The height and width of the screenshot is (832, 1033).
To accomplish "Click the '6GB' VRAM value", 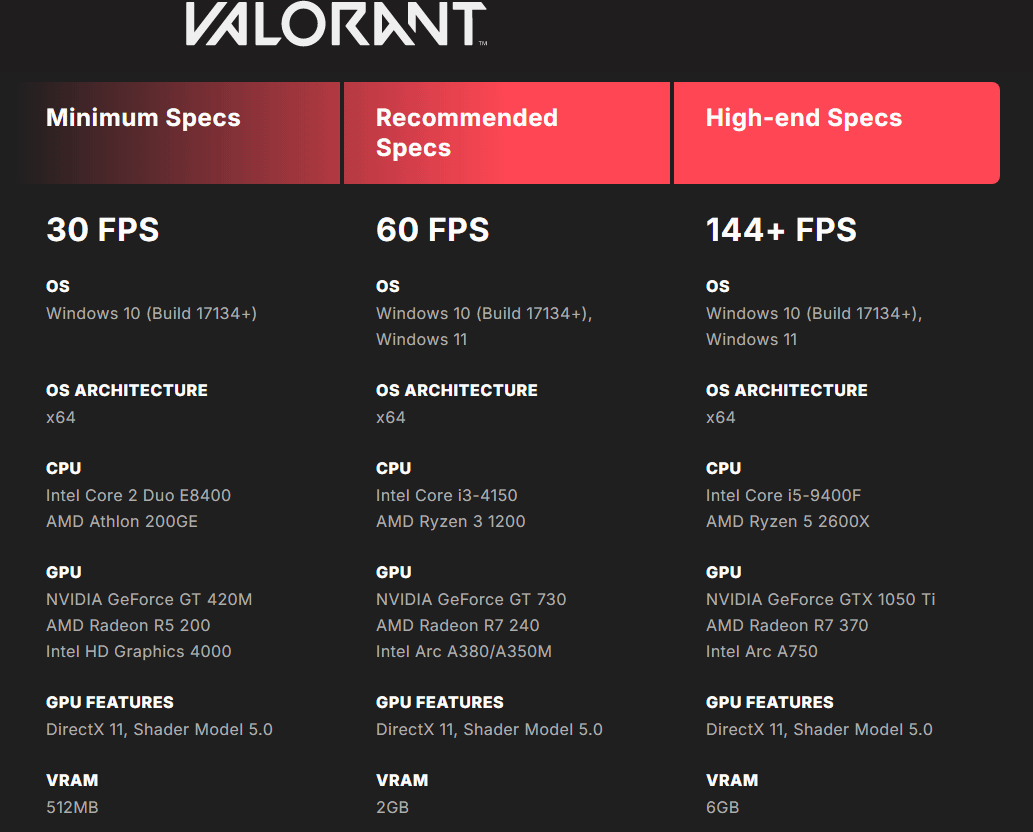I will tap(723, 808).
